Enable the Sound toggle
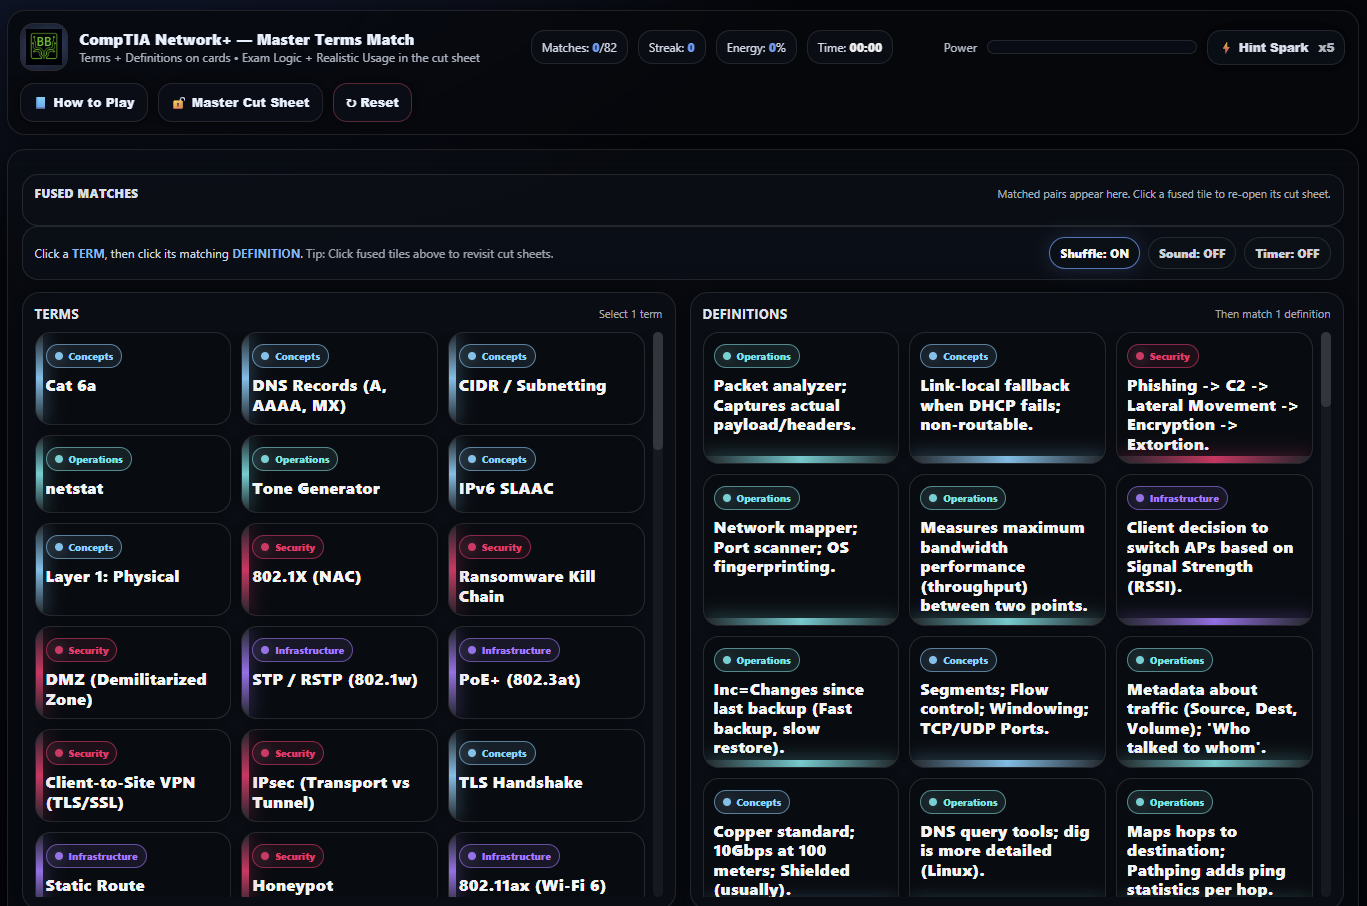The width and height of the screenshot is (1367, 906). coord(1191,254)
